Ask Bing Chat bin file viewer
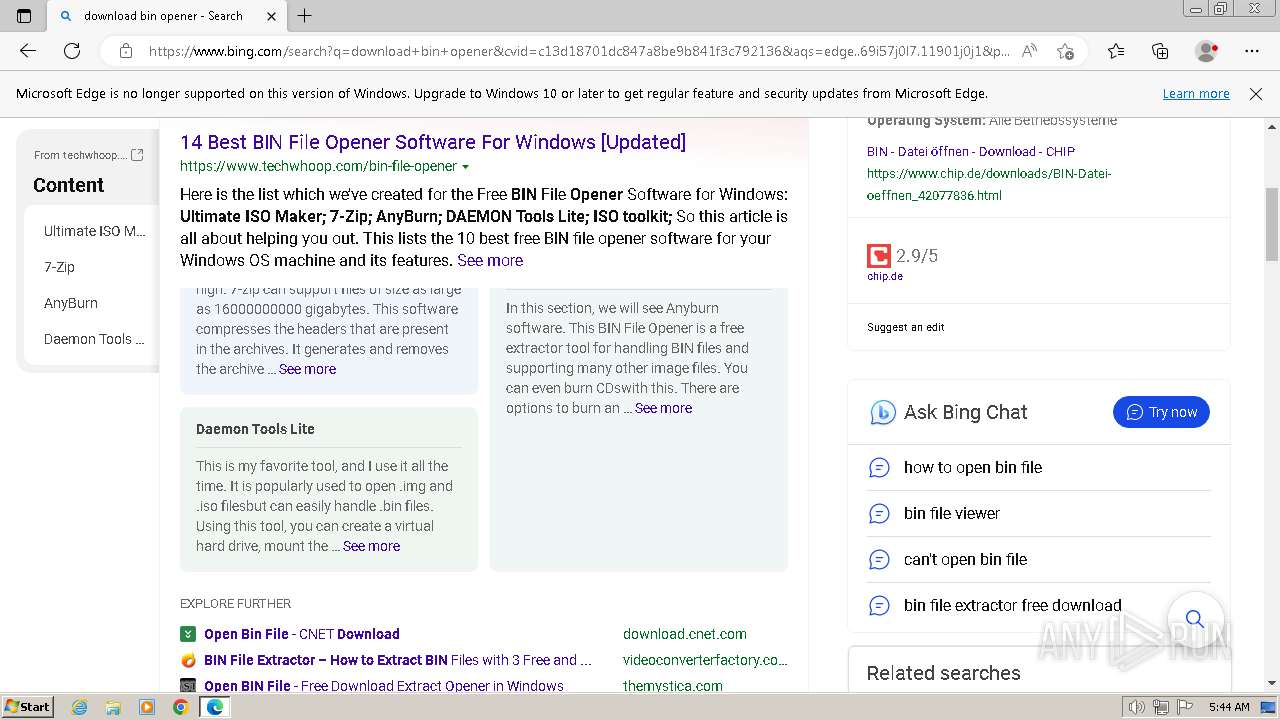 click(x=952, y=513)
